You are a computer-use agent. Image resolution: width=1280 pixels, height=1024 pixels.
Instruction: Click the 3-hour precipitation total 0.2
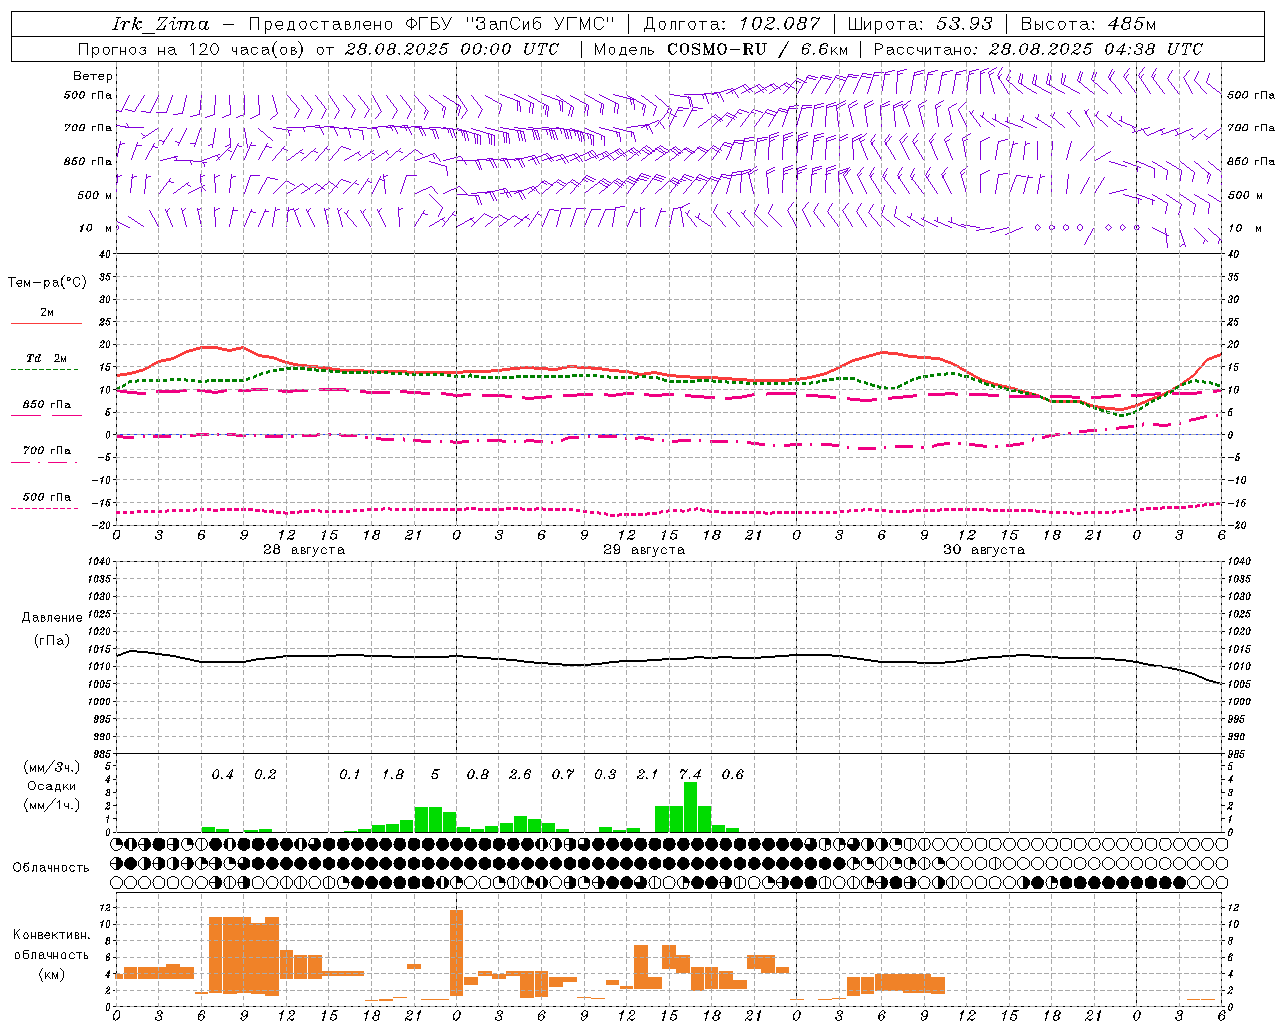tap(265, 774)
